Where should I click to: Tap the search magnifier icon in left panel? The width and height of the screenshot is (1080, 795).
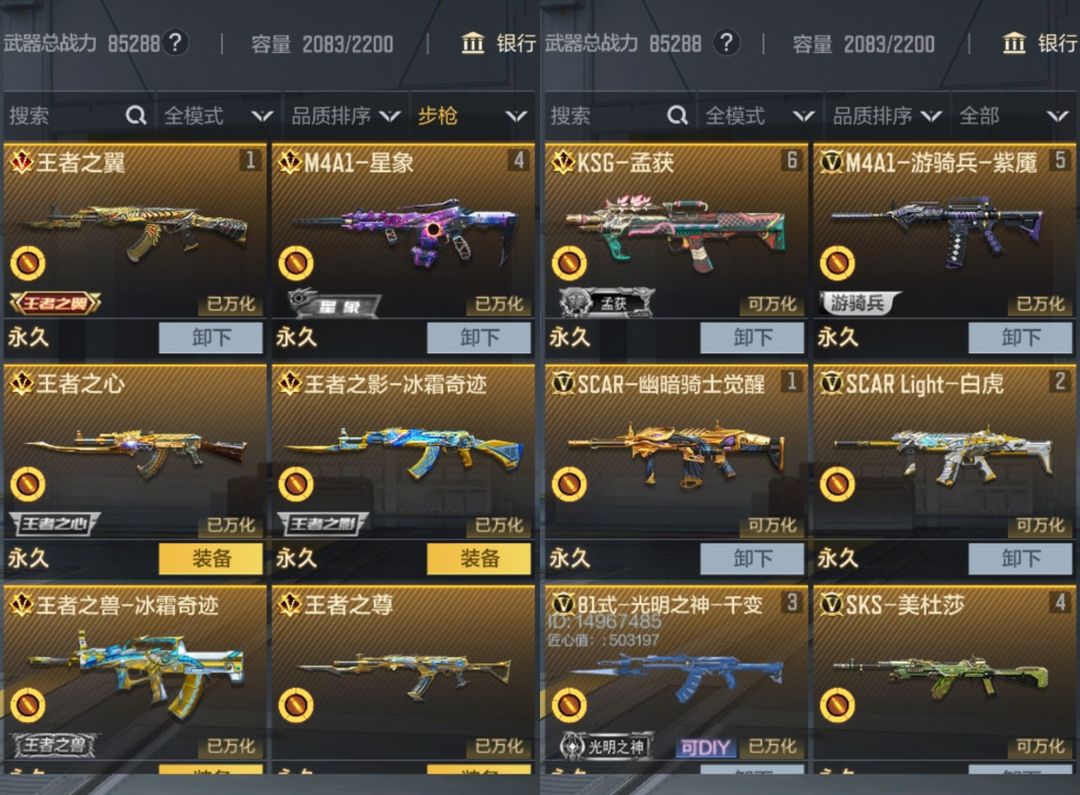[x=136, y=115]
